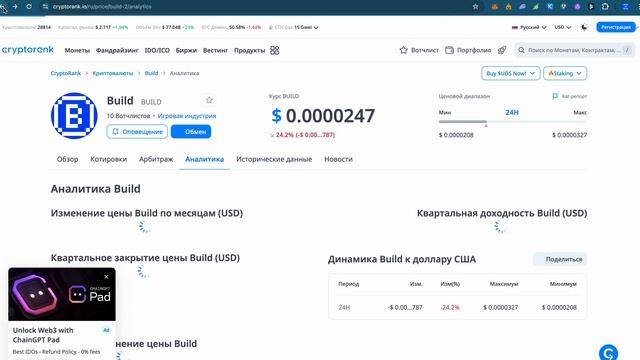Click the Баг-репорт flag icon
This screenshot has height=360, width=640.
click(555, 96)
